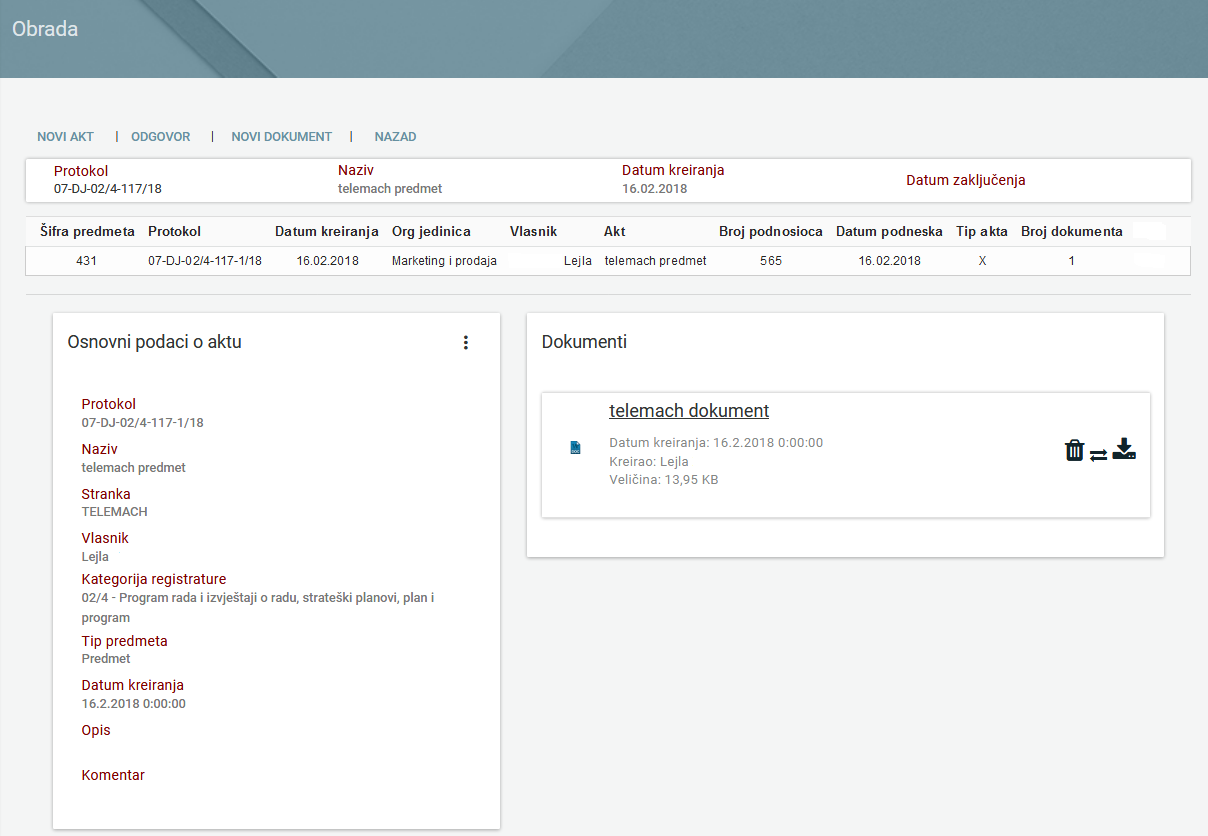Screen dimensions: 1208x836
Task: Click the Marketing i prodaja cell
Action: tap(444, 261)
